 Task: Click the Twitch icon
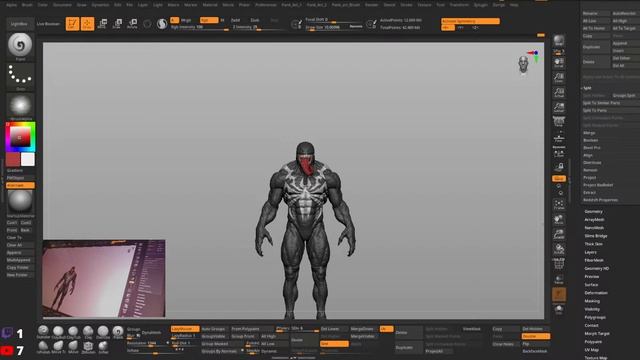(7, 333)
